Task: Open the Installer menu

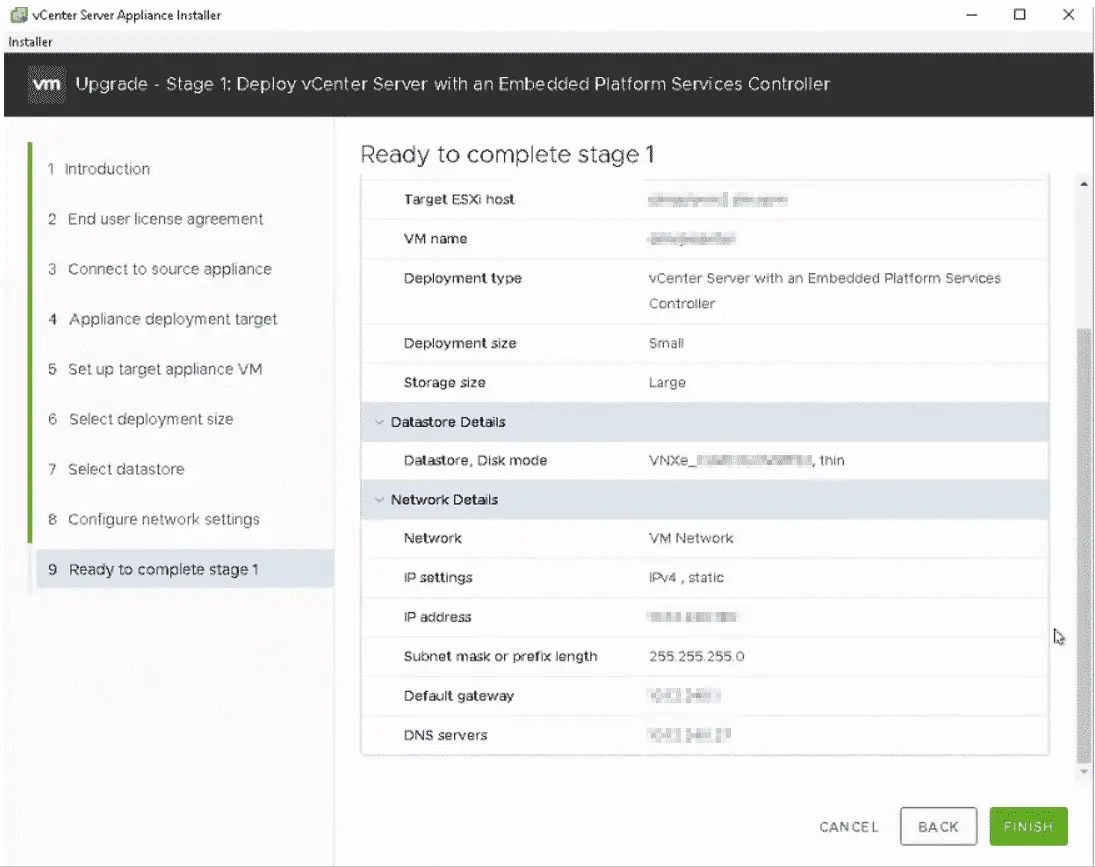Action: [x=30, y=42]
